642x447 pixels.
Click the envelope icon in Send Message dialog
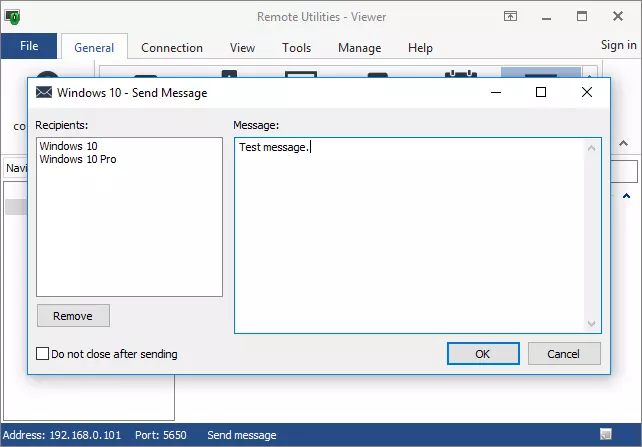pos(44,93)
